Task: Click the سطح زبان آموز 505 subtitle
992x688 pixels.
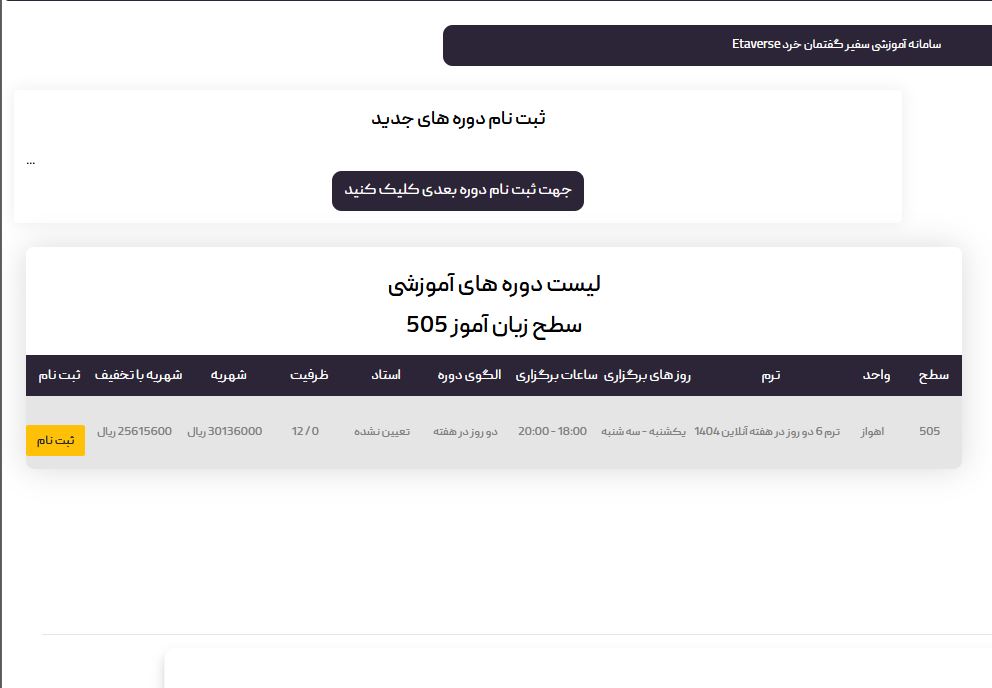Action: coord(494,325)
